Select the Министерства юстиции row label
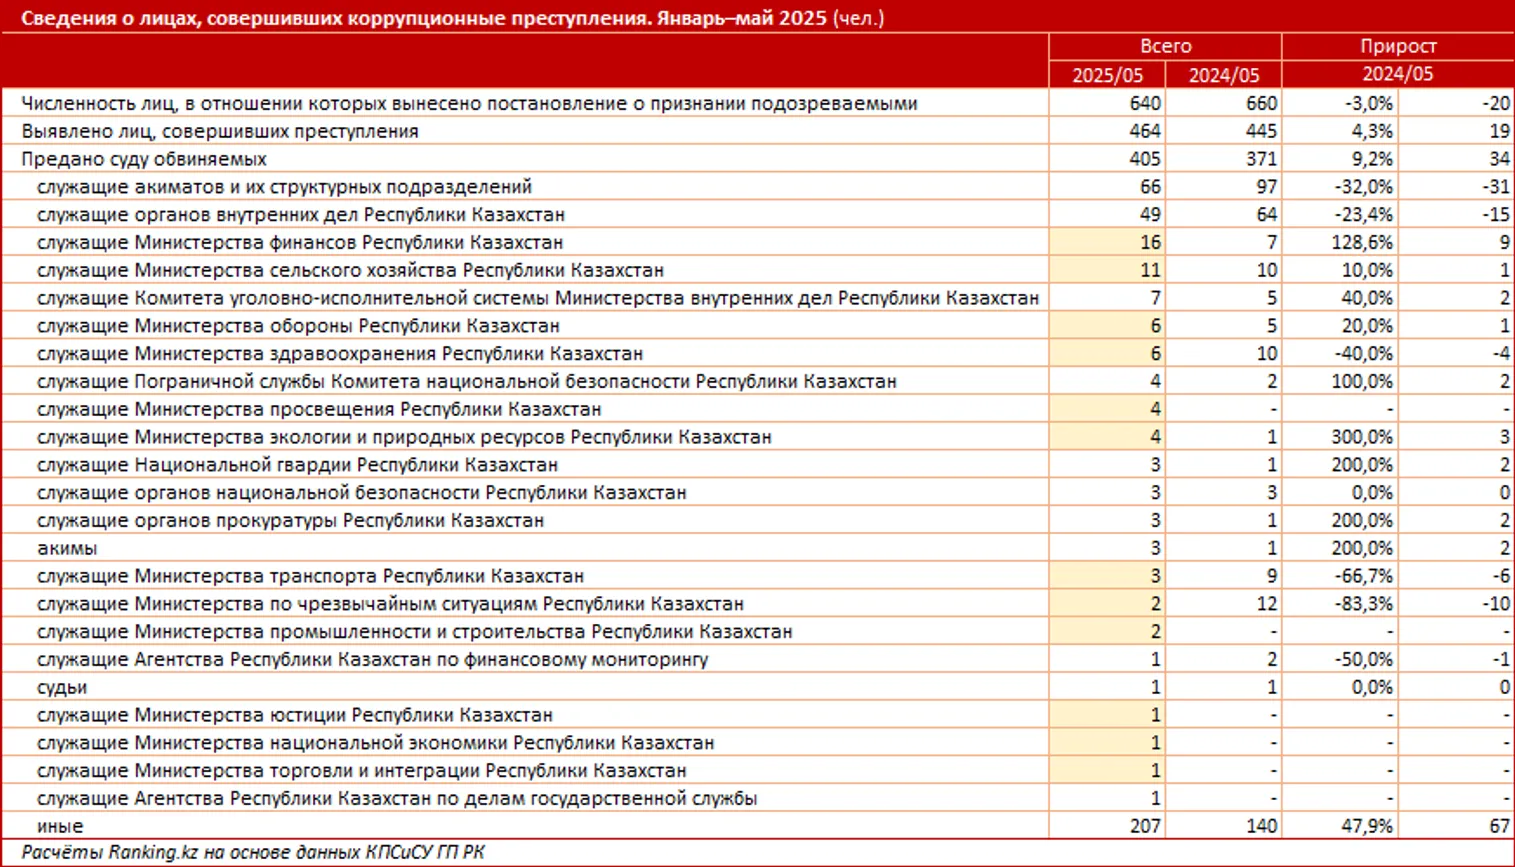The height and width of the screenshot is (867, 1515). pyautogui.click(x=295, y=715)
